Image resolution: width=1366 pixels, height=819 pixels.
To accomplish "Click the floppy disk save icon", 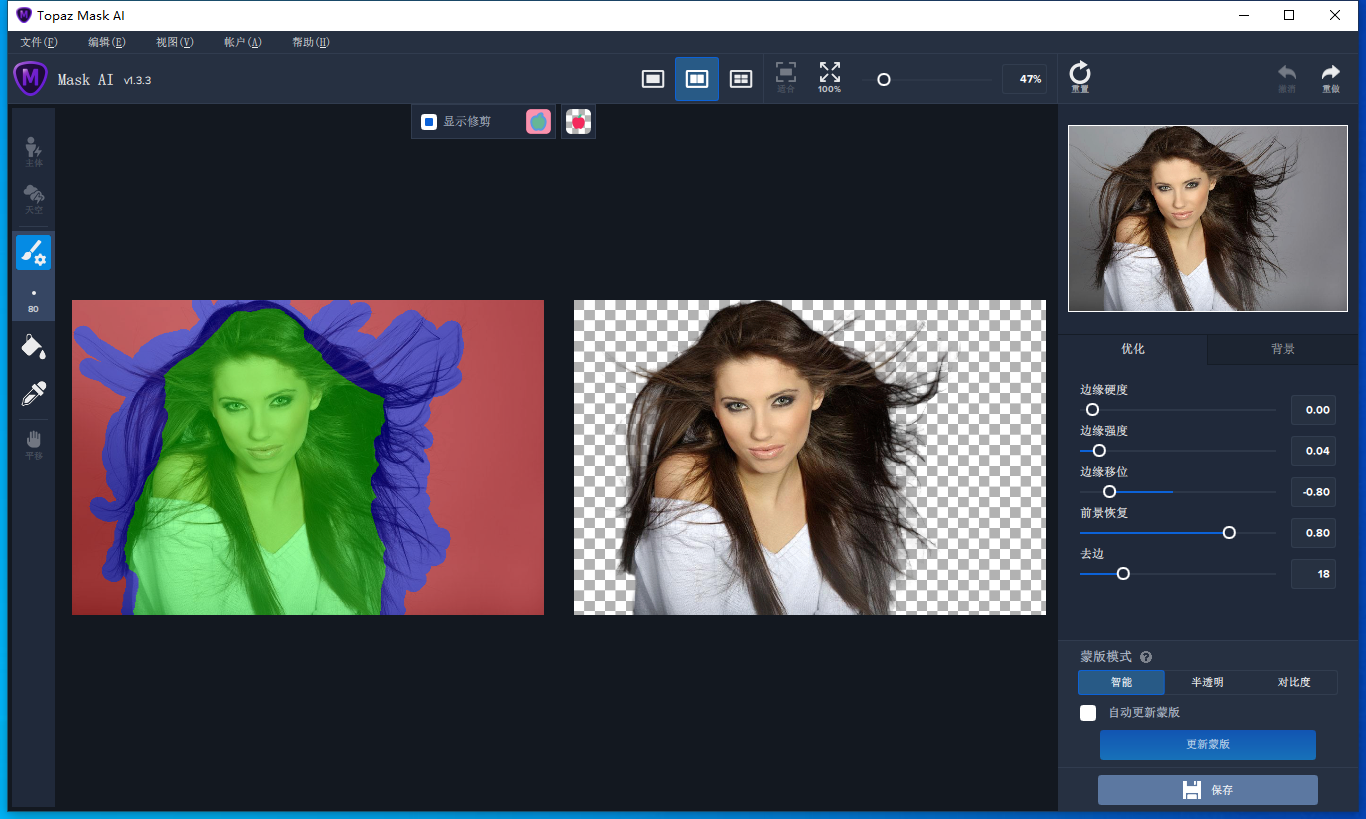I will [1192, 790].
